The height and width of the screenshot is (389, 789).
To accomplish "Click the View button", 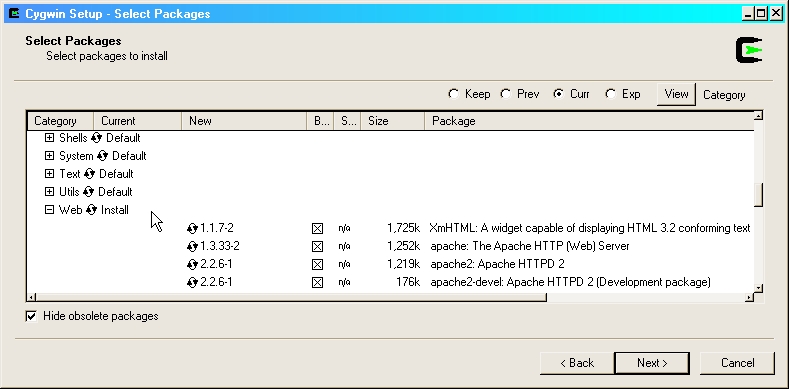I will coord(676,94).
